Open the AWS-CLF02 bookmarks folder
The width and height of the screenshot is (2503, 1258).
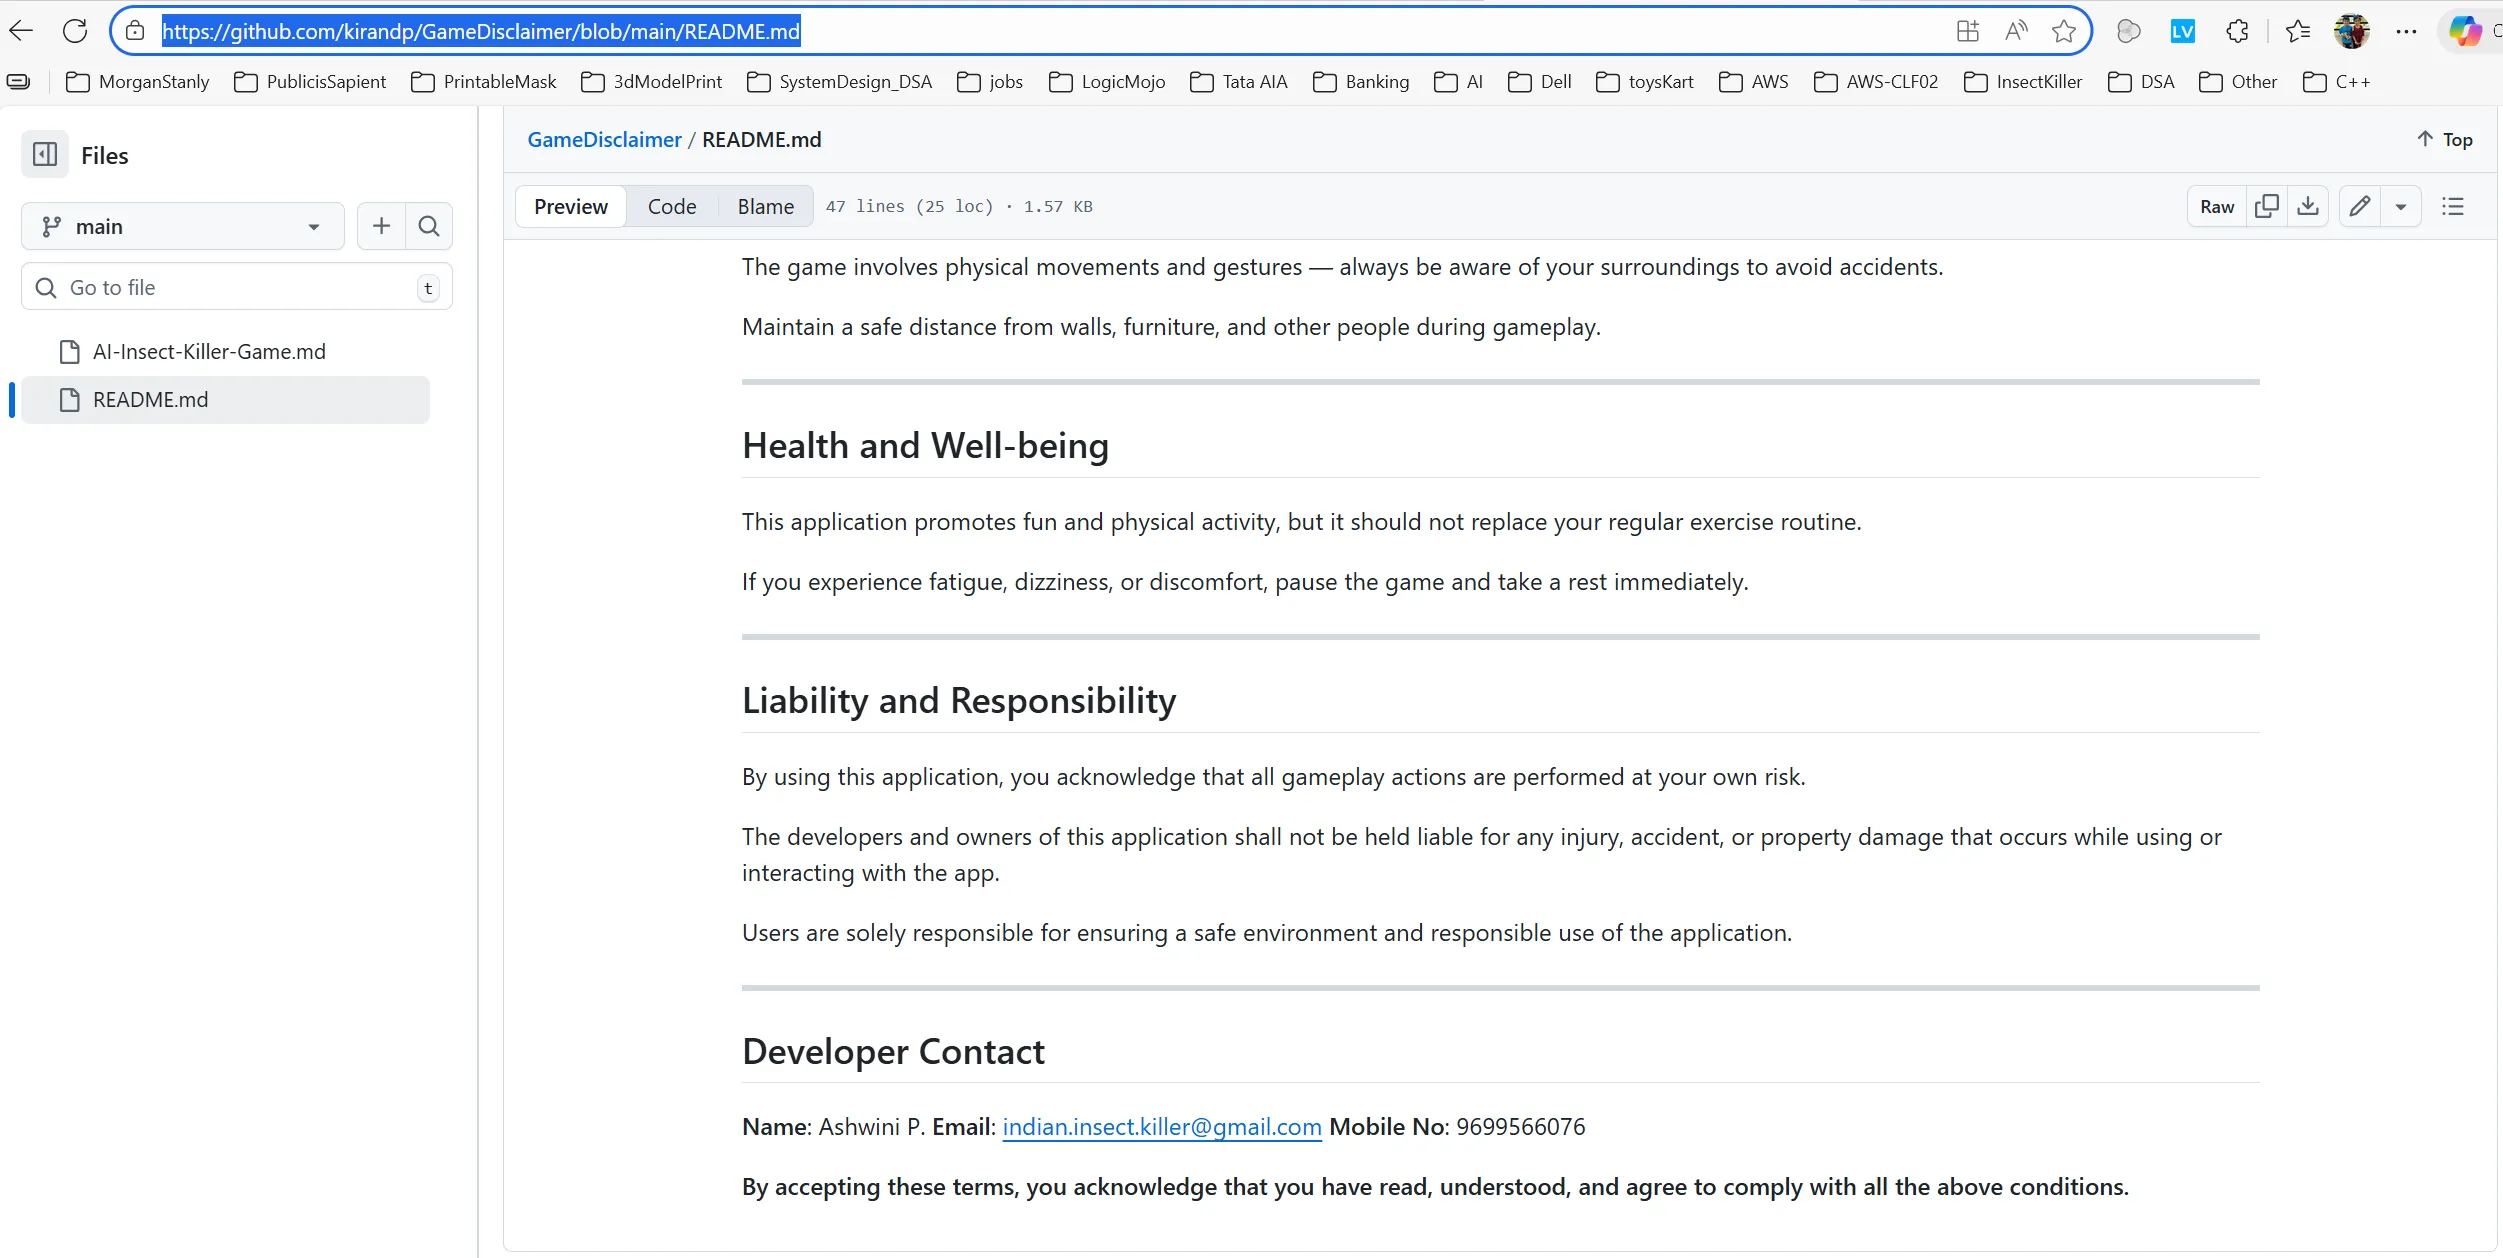1876,82
